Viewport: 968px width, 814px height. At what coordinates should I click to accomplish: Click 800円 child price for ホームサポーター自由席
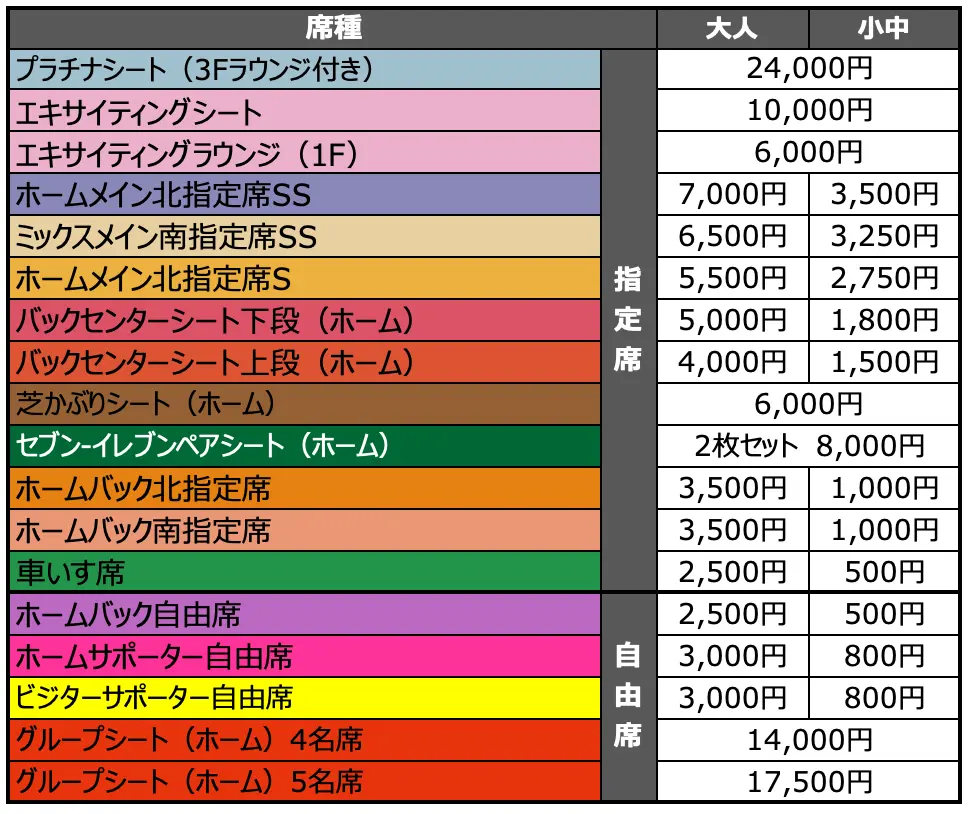884,656
